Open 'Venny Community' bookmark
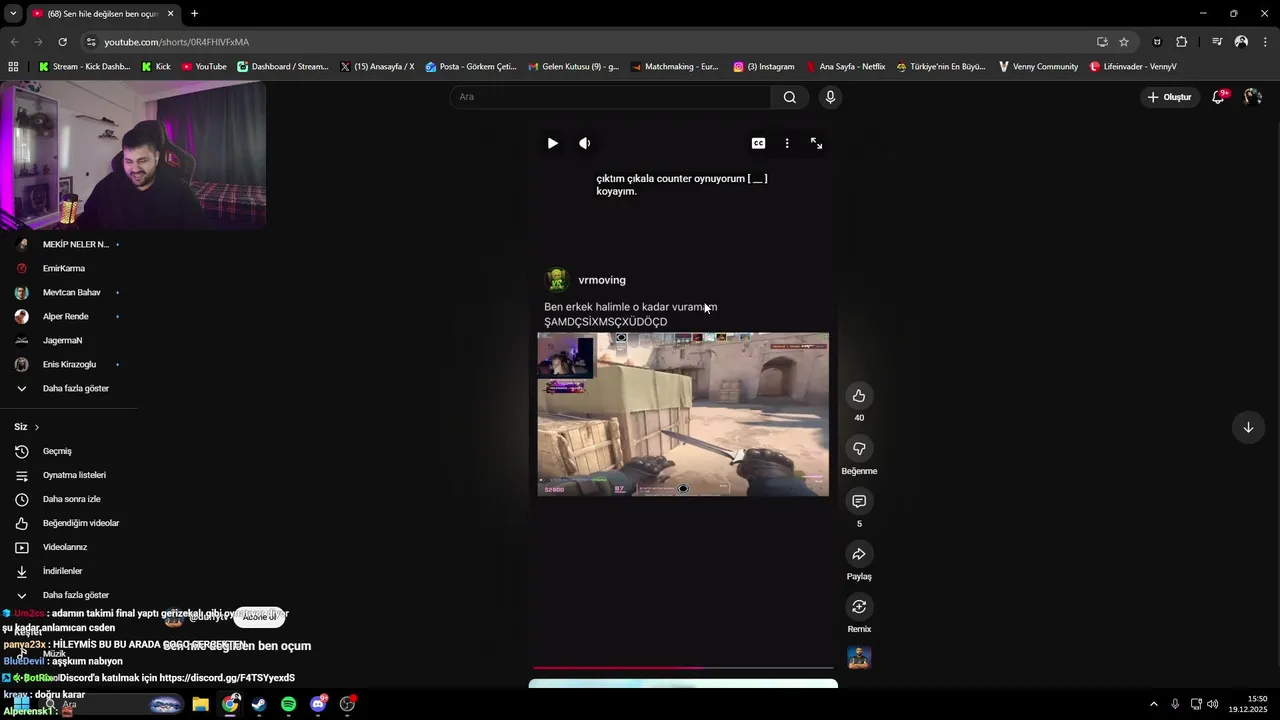The height and width of the screenshot is (720, 1280). click(1038, 67)
